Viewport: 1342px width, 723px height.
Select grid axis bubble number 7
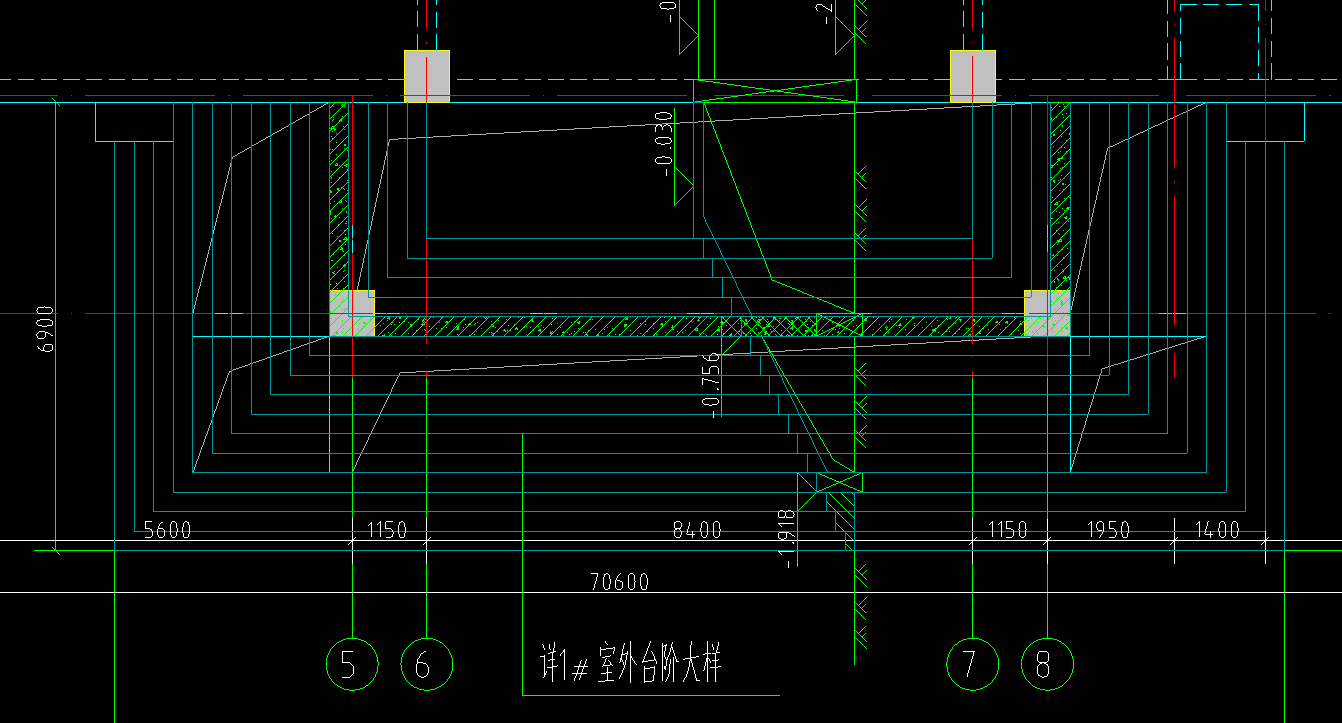point(972,664)
